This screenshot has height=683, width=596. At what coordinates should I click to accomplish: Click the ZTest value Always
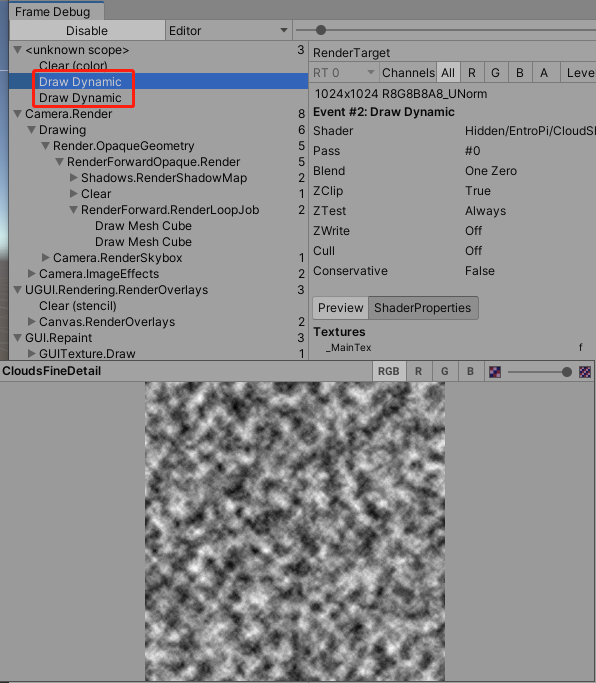point(485,211)
